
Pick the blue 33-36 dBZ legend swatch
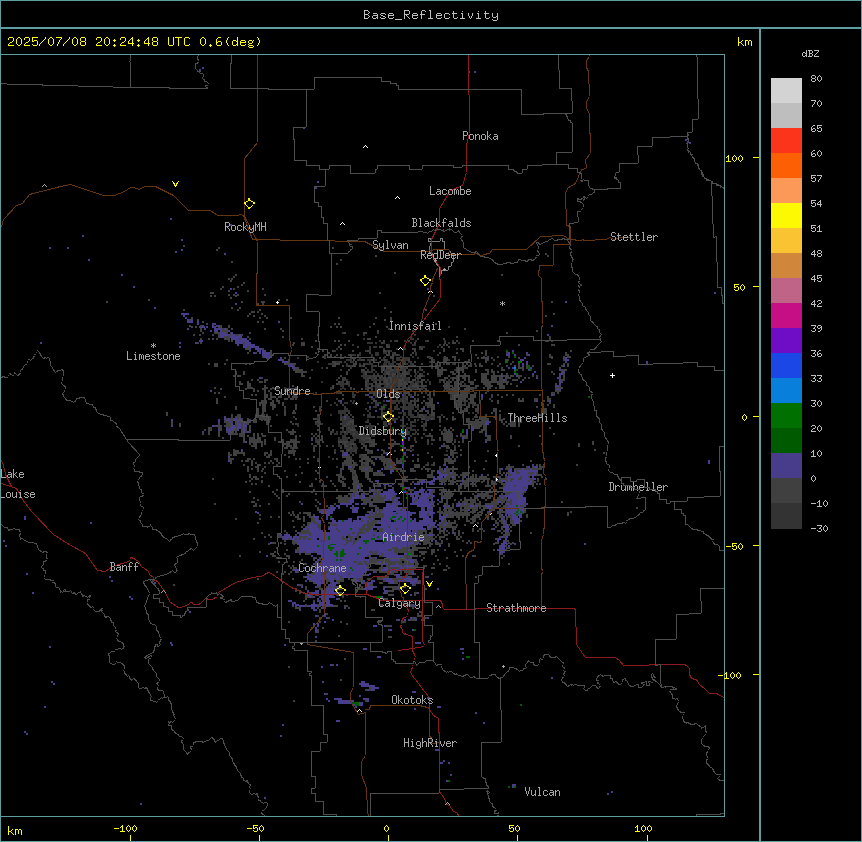pyautogui.click(x=786, y=365)
